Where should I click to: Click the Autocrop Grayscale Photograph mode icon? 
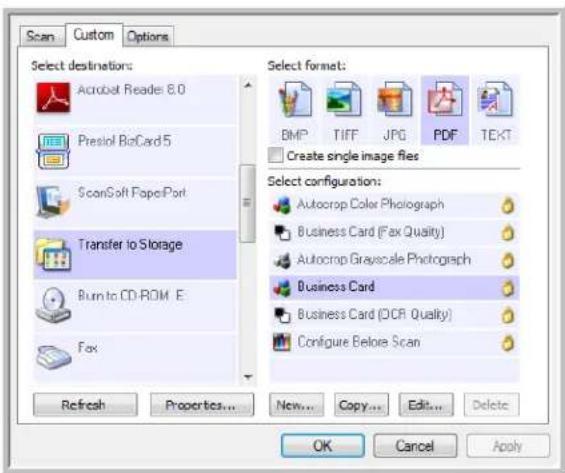coord(282,260)
